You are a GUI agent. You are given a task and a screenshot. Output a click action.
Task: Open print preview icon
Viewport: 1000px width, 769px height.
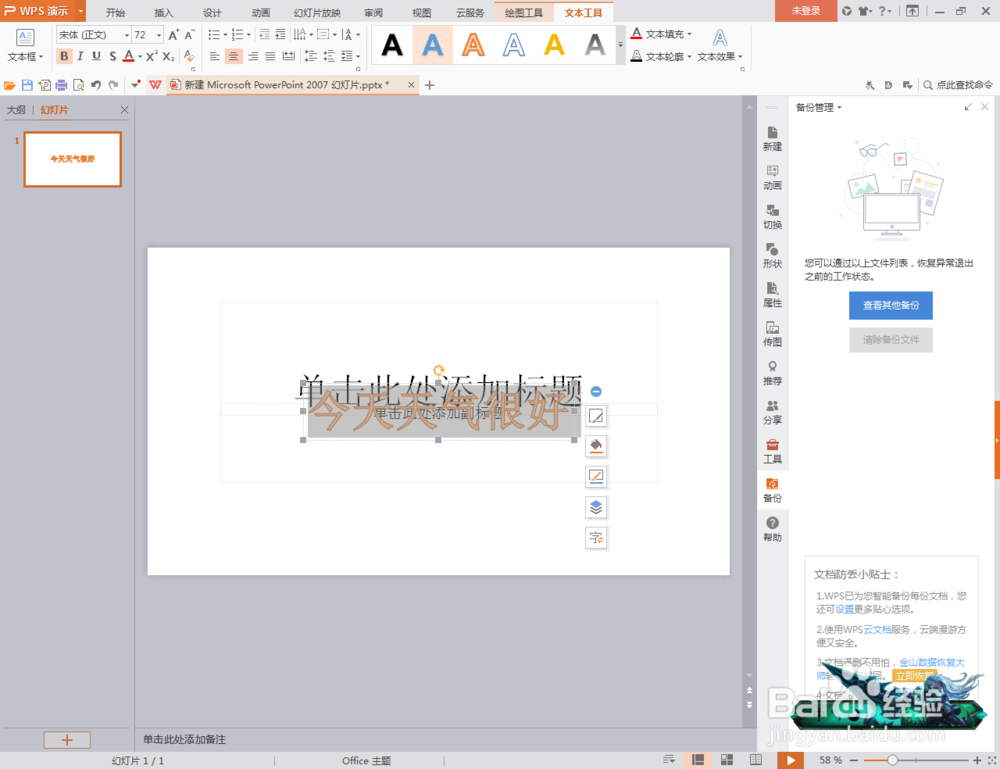pyautogui.click(x=78, y=85)
